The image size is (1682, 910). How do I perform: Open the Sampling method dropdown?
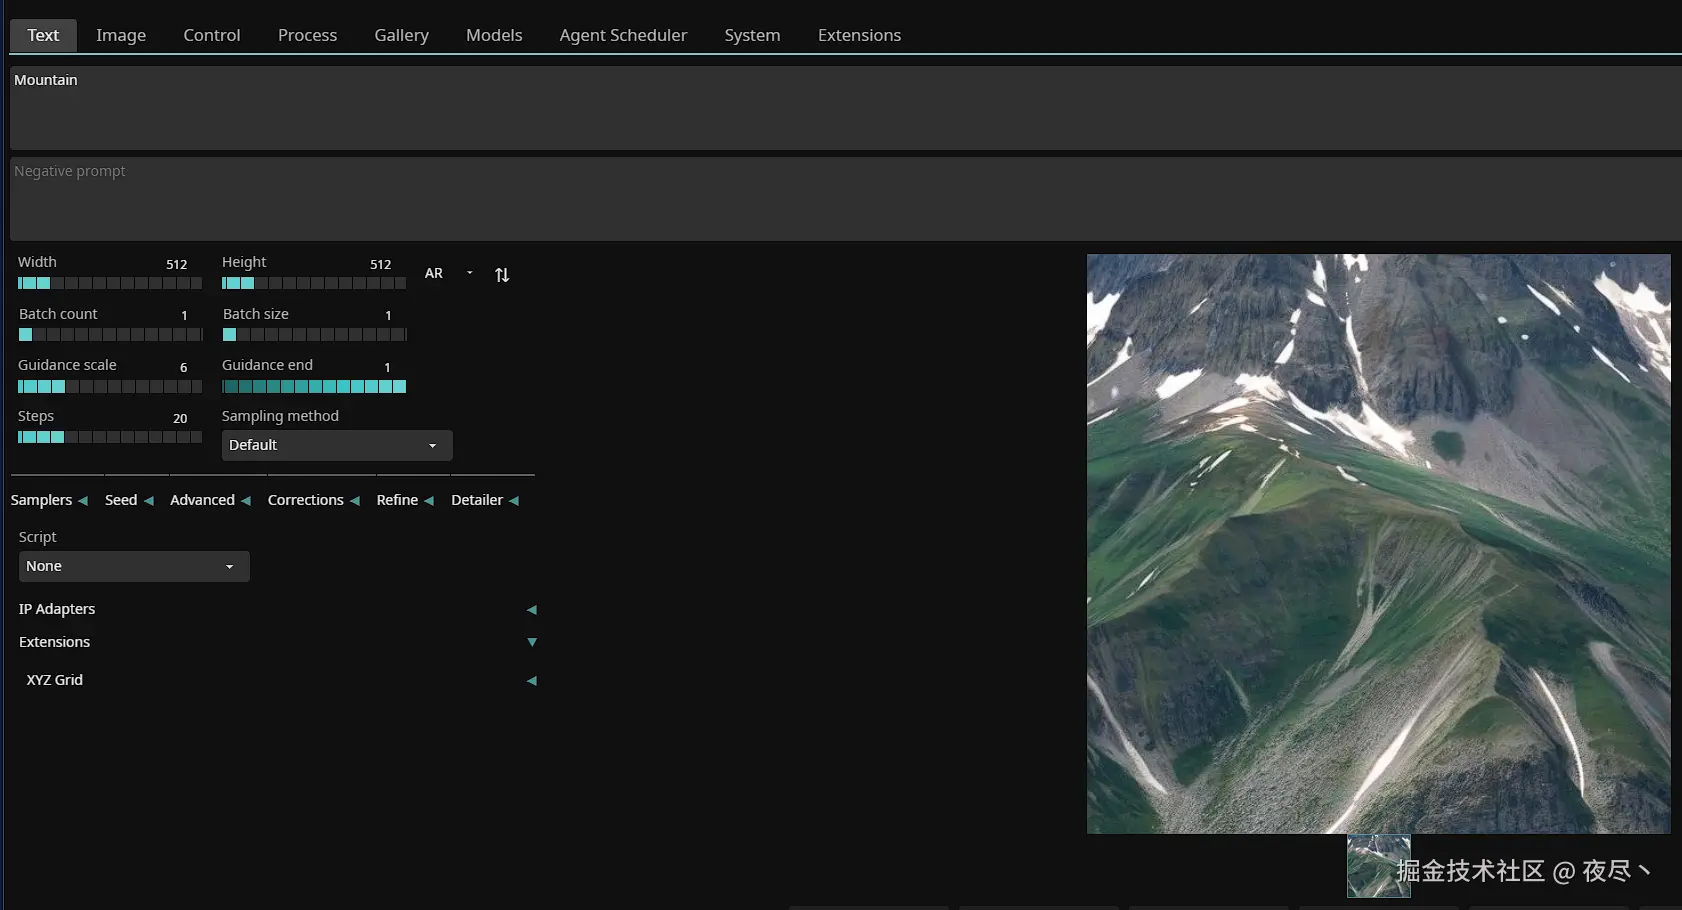coord(337,446)
